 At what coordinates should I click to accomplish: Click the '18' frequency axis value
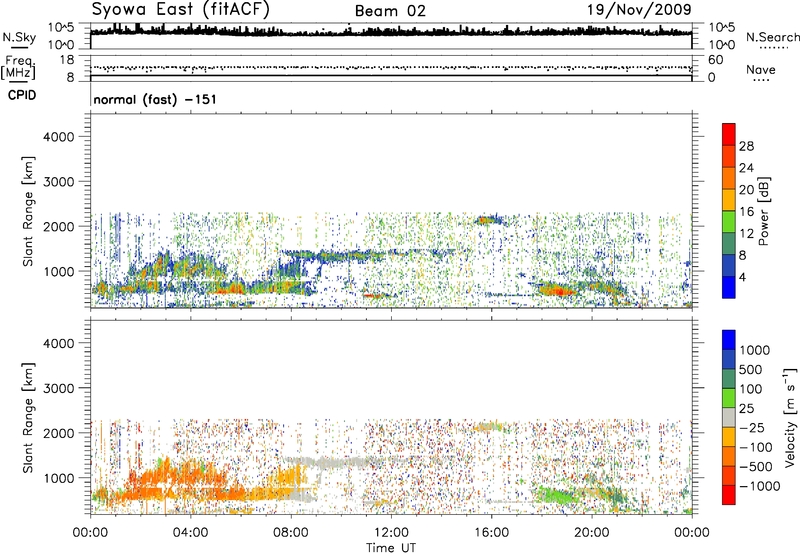(67, 60)
